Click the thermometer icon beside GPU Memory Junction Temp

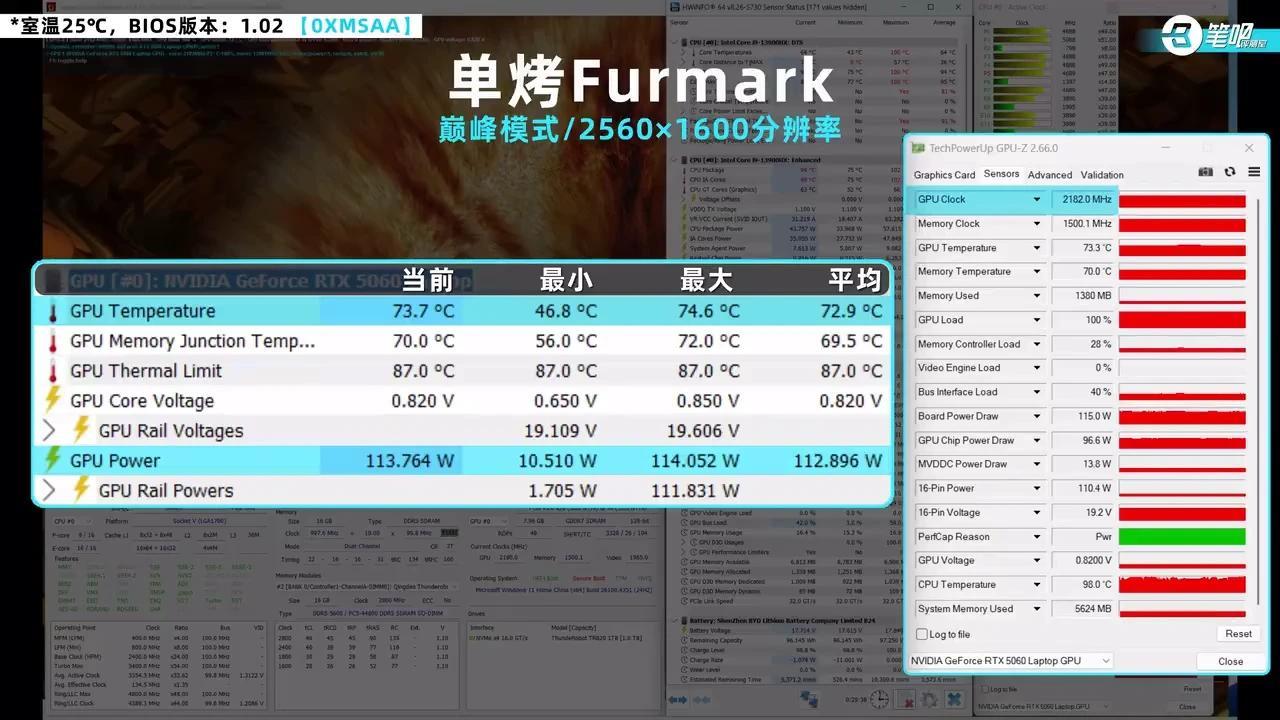point(52,341)
